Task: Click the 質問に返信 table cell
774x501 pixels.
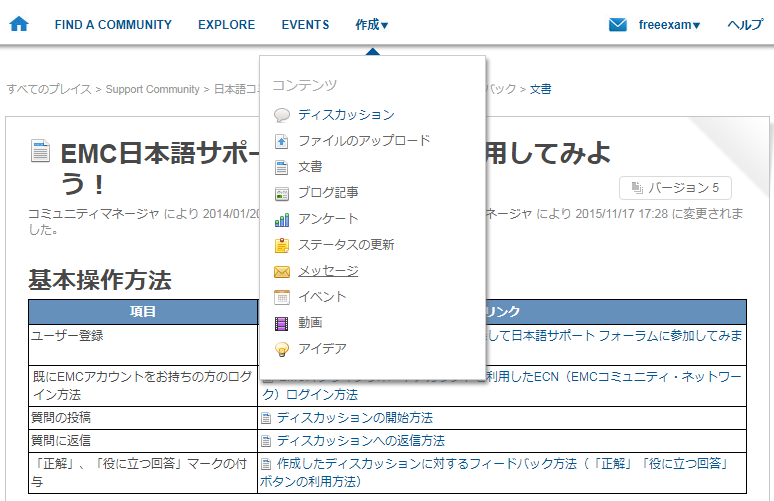Action: click(143, 441)
